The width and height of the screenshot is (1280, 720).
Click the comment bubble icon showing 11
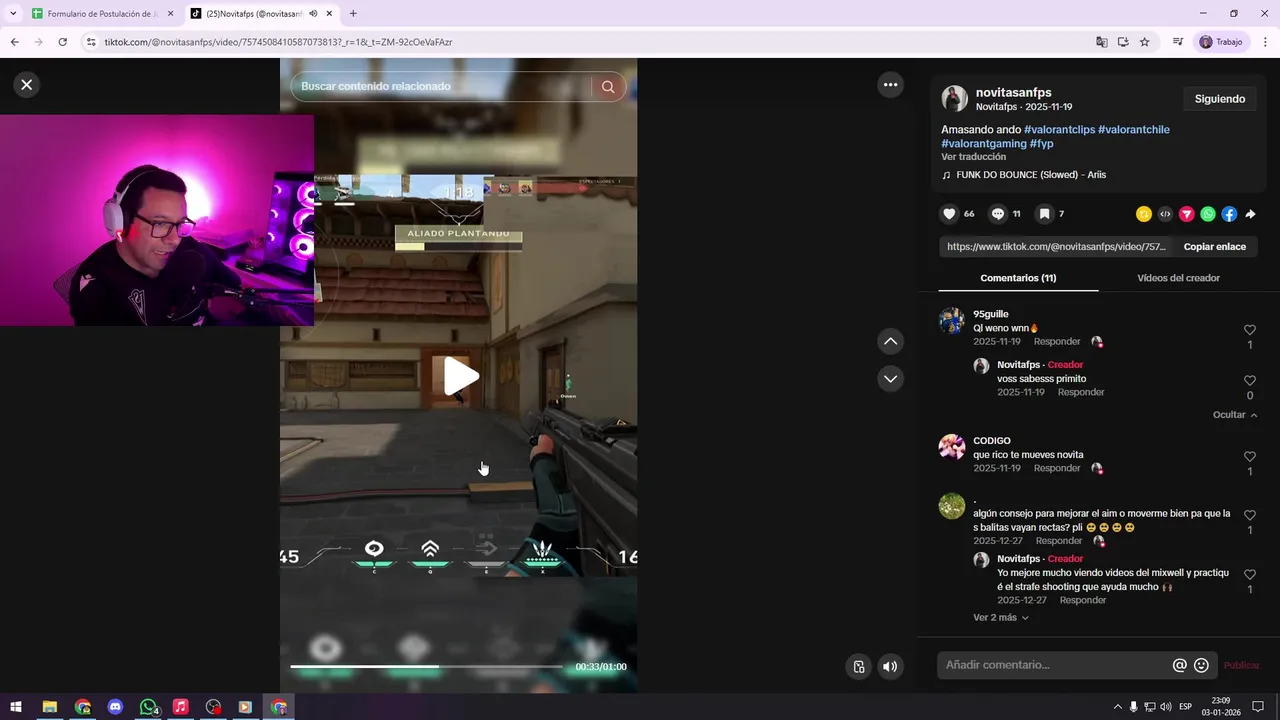(x=997, y=214)
